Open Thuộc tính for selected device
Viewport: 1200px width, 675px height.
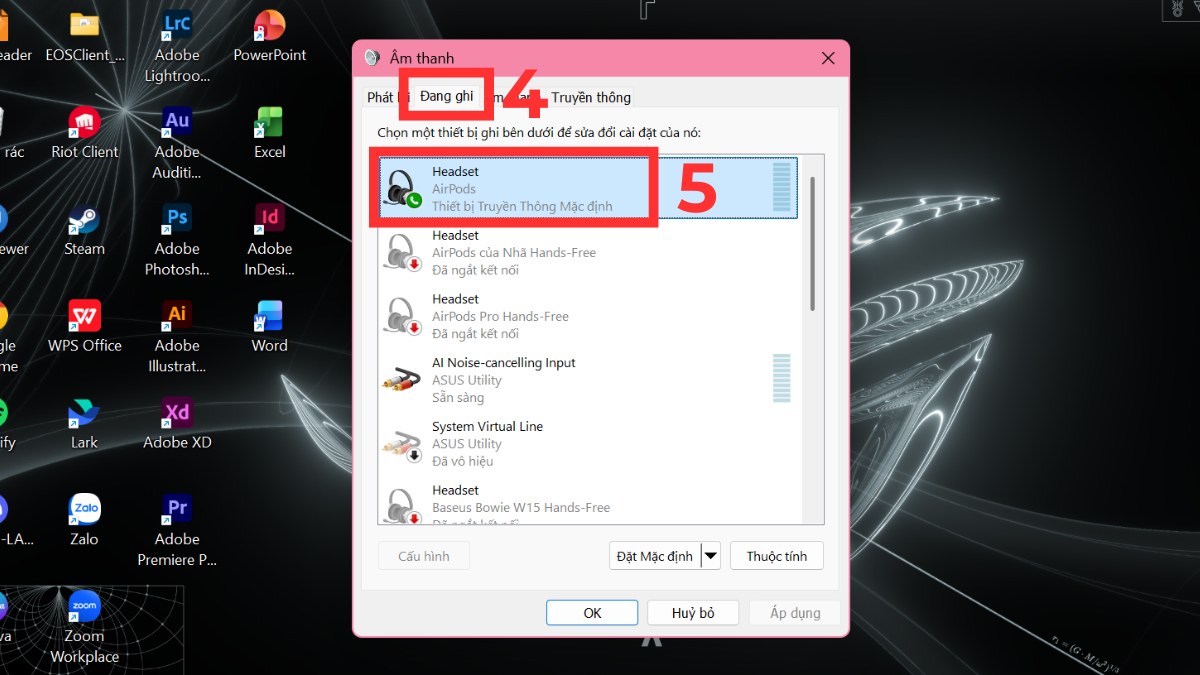pos(777,556)
